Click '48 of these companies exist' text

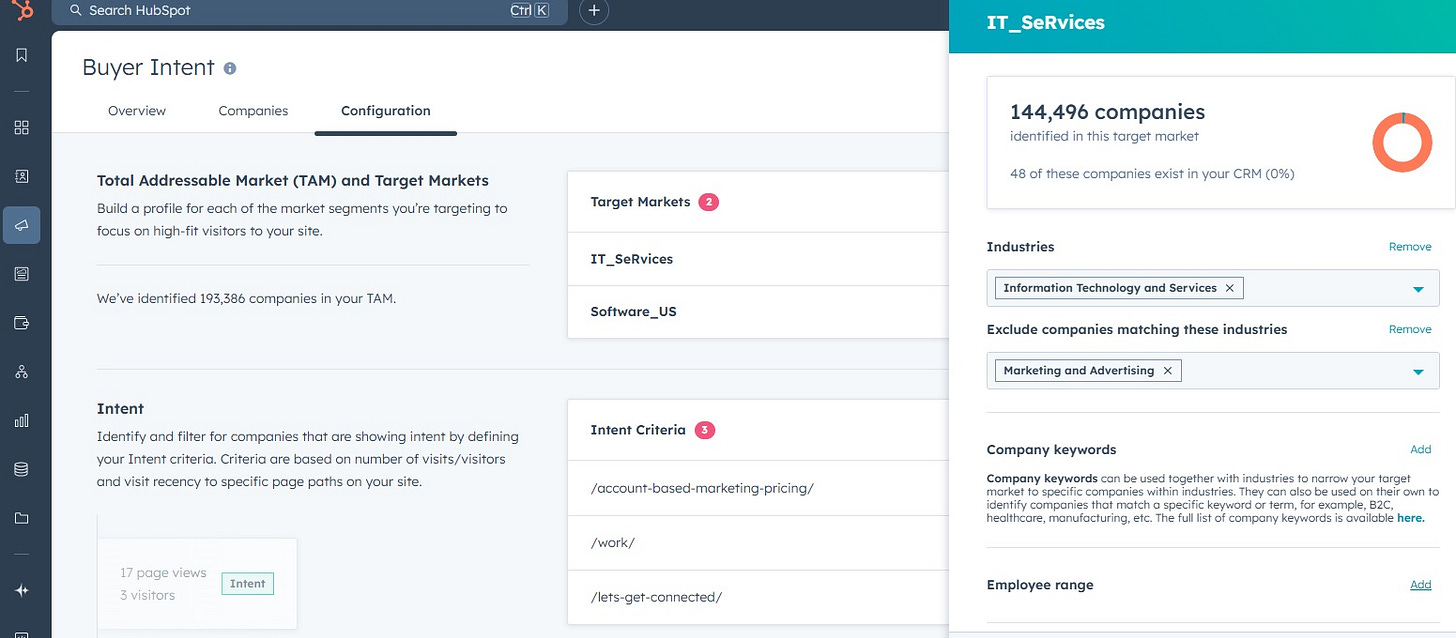[1152, 174]
